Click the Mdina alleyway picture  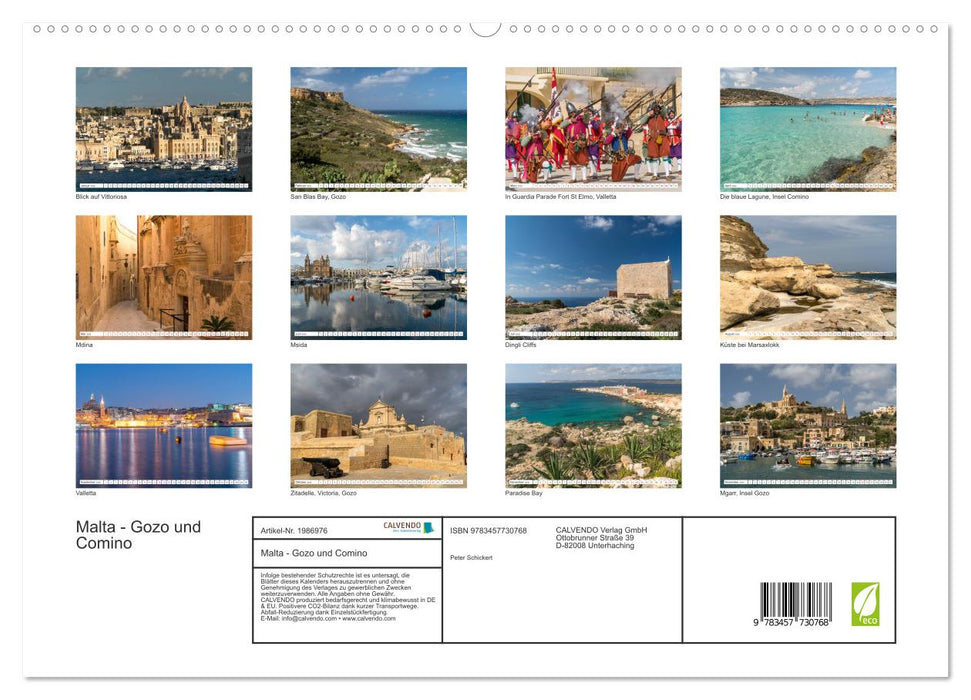163,276
